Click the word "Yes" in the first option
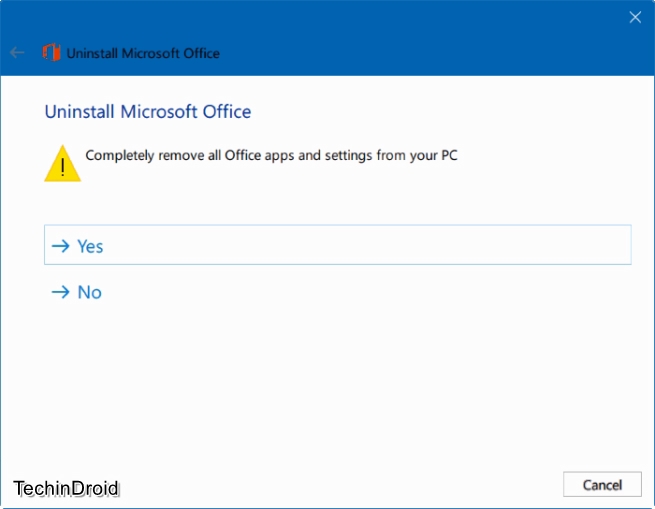Screen dimensions: 655x509 click(90, 246)
